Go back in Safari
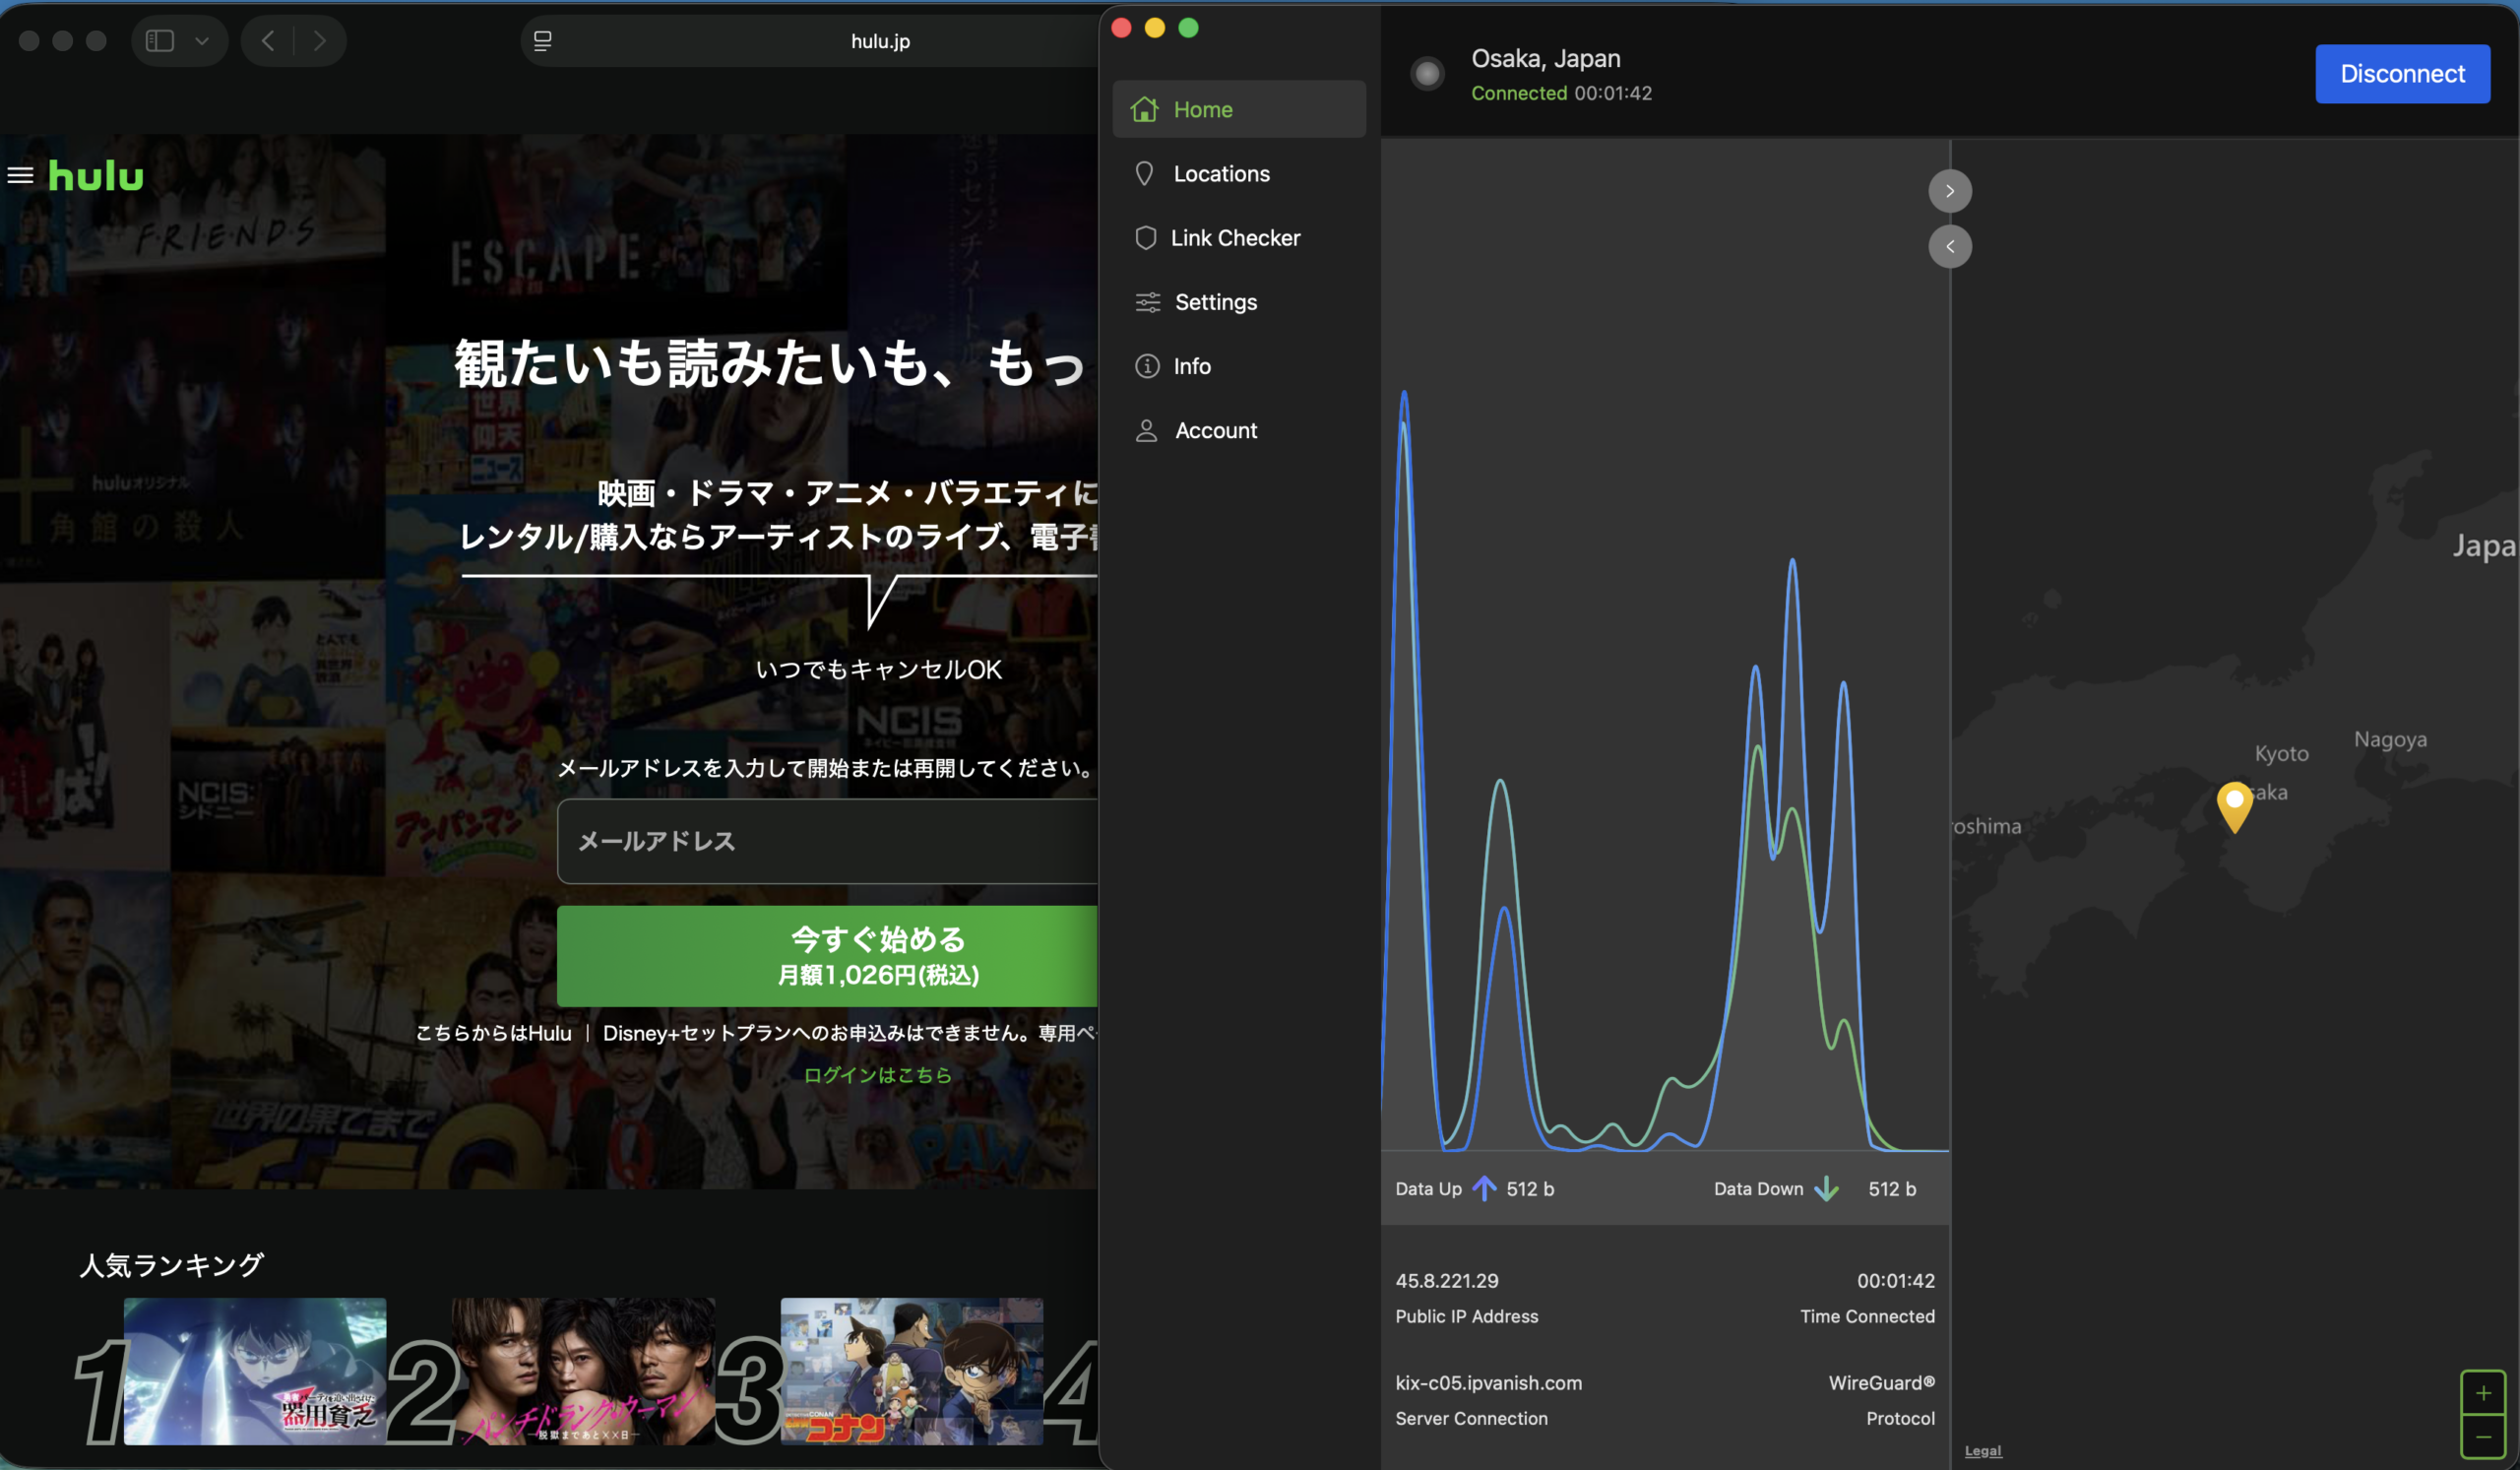This screenshot has height=1470, width=2520. tap(267, 41)
